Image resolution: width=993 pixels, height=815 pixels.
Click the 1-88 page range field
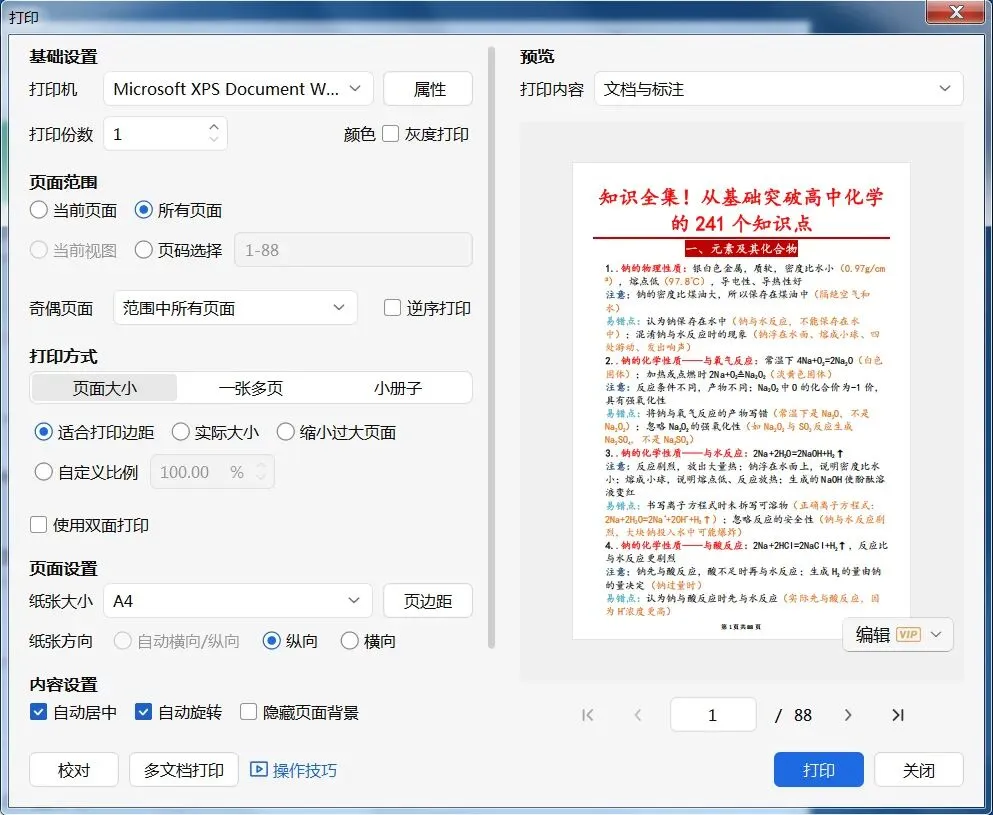(353, 250)
